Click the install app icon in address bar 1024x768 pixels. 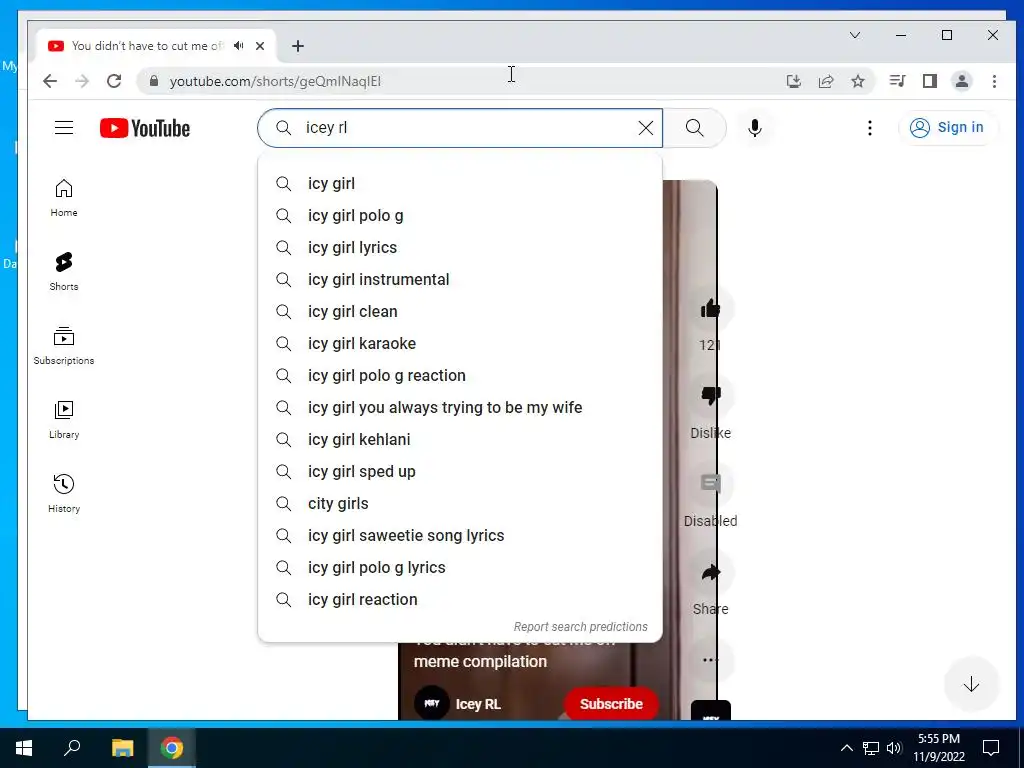click(793, 81)
